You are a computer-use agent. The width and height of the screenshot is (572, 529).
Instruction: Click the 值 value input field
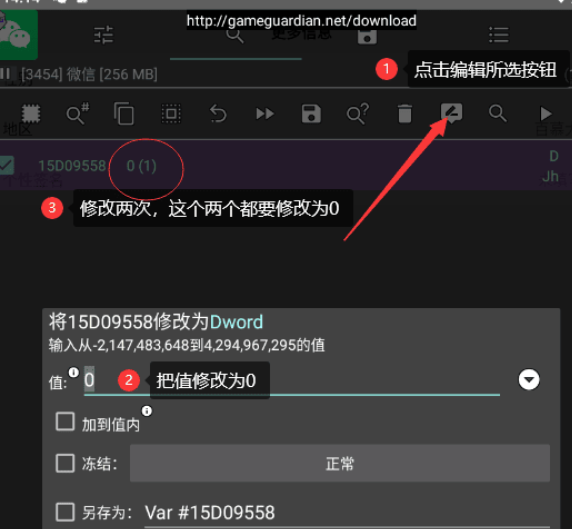(x=292, y=381)
